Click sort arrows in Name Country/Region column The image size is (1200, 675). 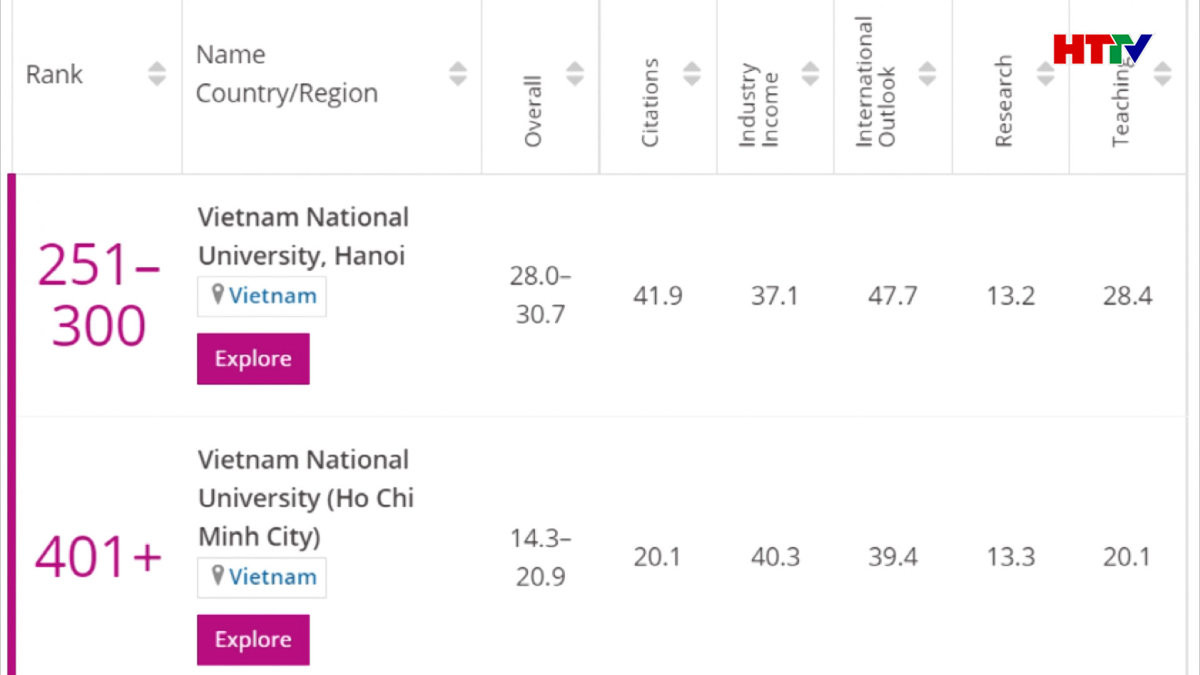458,74
